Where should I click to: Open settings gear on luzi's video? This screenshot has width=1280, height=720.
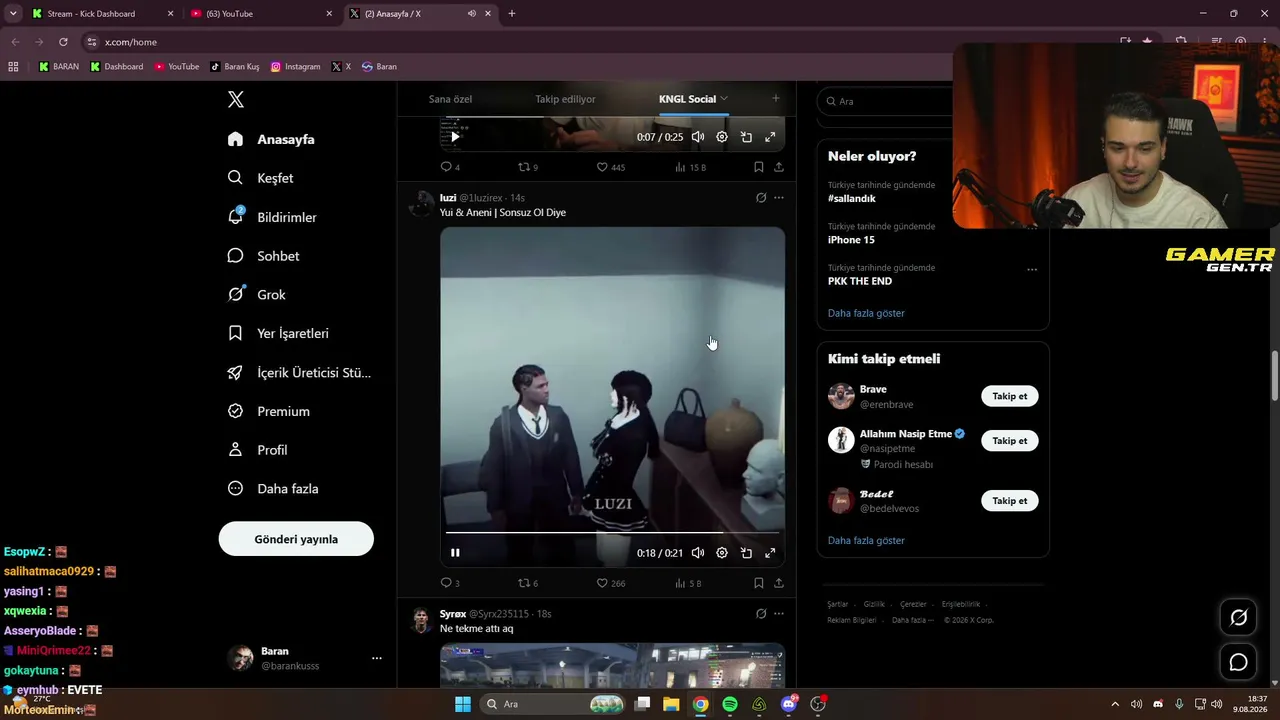722,553
